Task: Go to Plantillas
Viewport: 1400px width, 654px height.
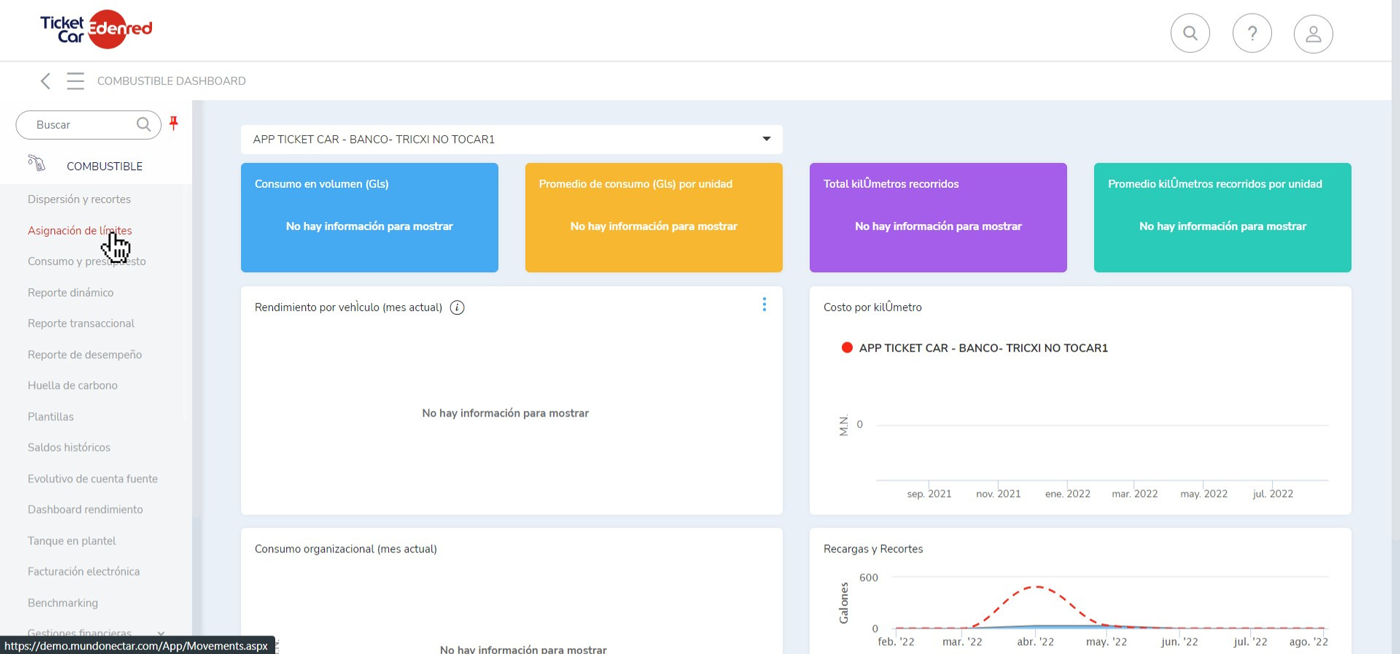Action: click(51, 417)
